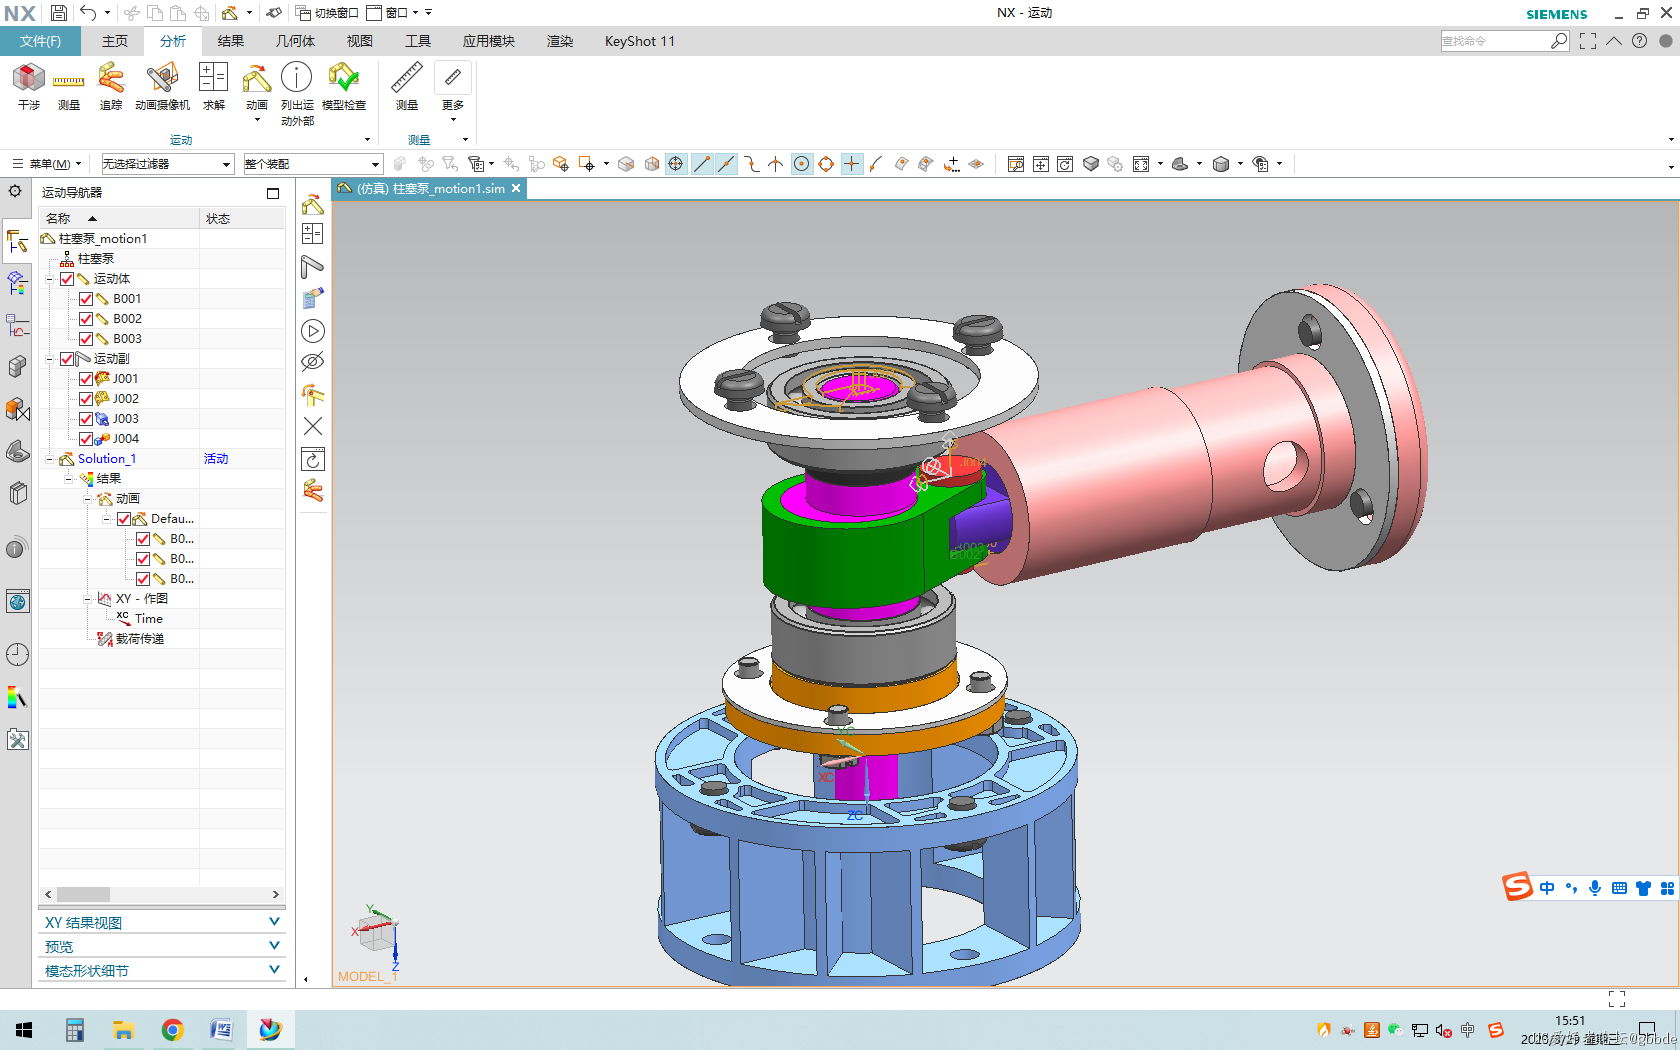Toggle the J001 joint checkbox
Screen dimensions: 1680x1050
pyautogui.click(x=86, y=379)
